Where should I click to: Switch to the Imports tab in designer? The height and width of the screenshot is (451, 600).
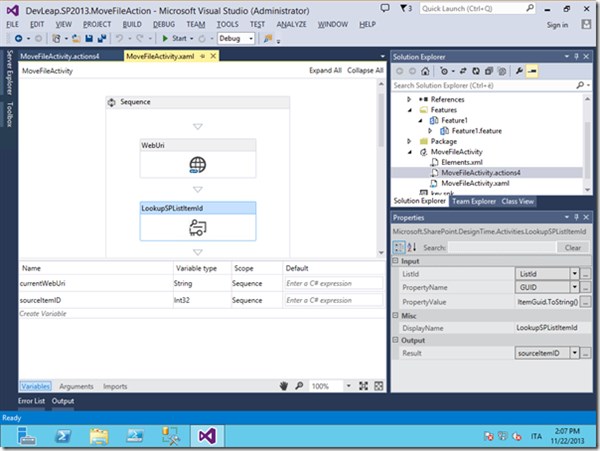(x=115, y=386)
